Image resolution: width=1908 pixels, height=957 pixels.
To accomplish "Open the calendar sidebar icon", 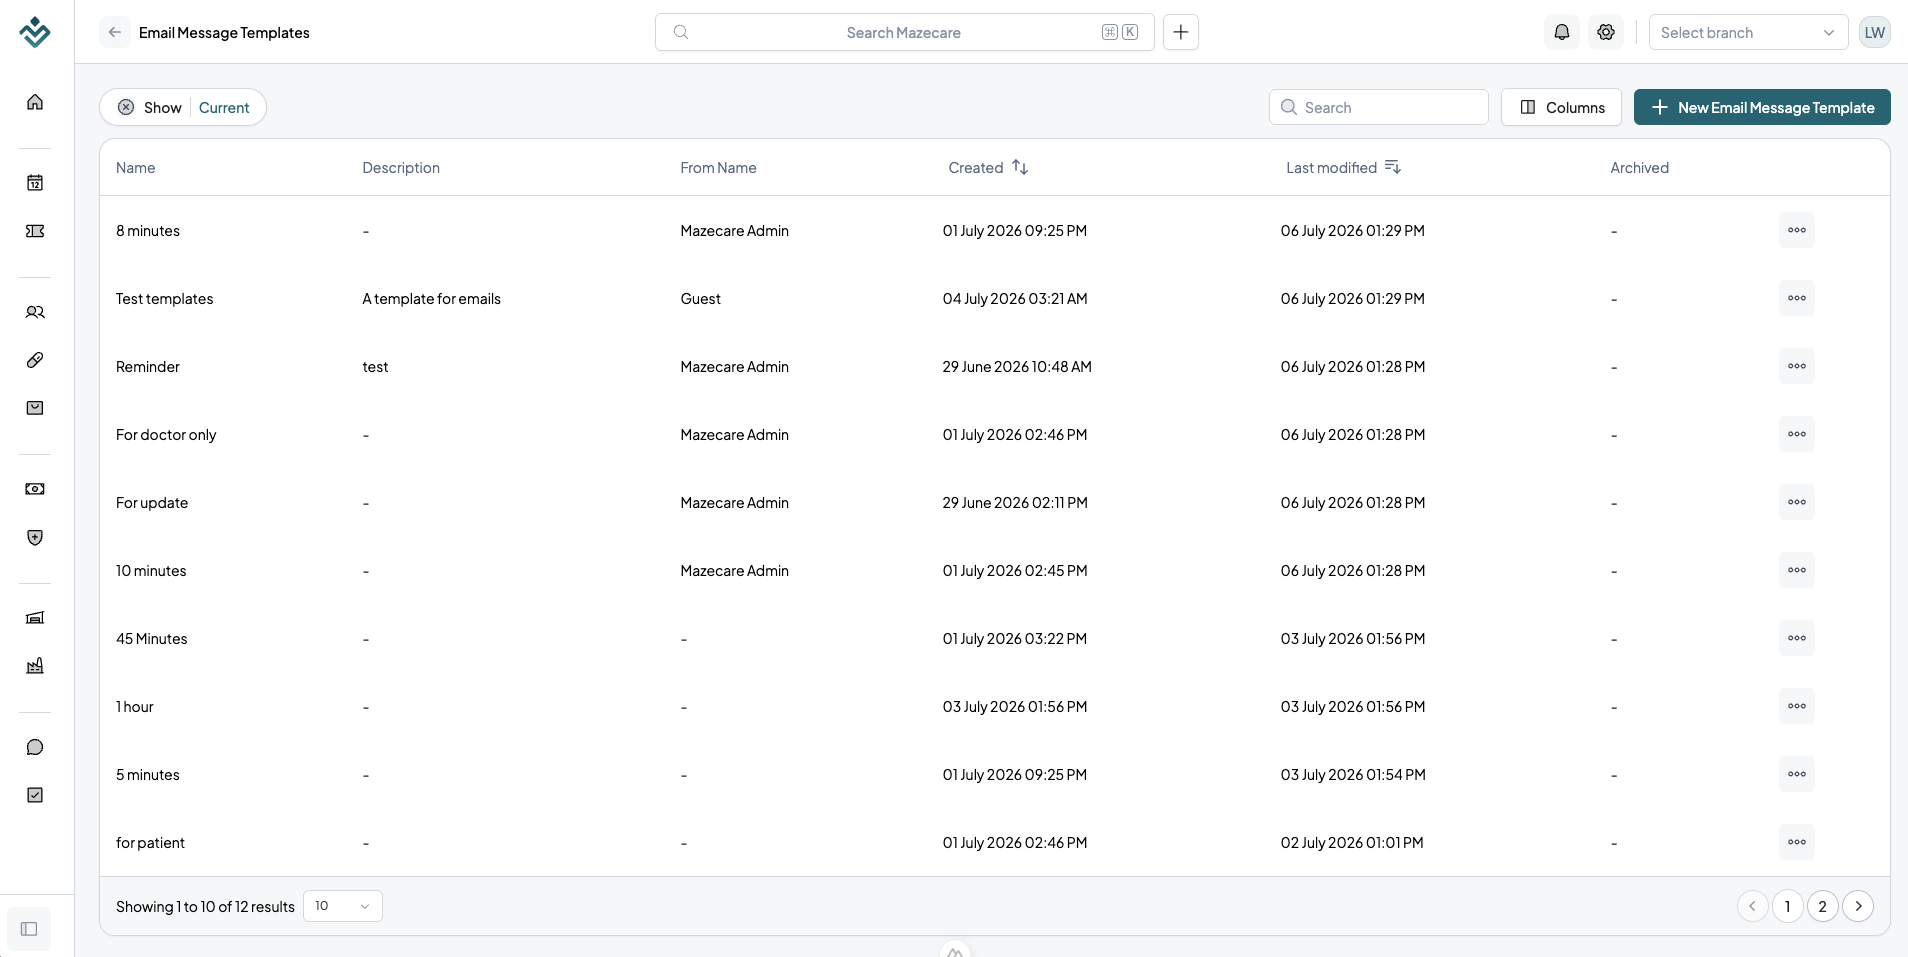I will click(35, 183).
